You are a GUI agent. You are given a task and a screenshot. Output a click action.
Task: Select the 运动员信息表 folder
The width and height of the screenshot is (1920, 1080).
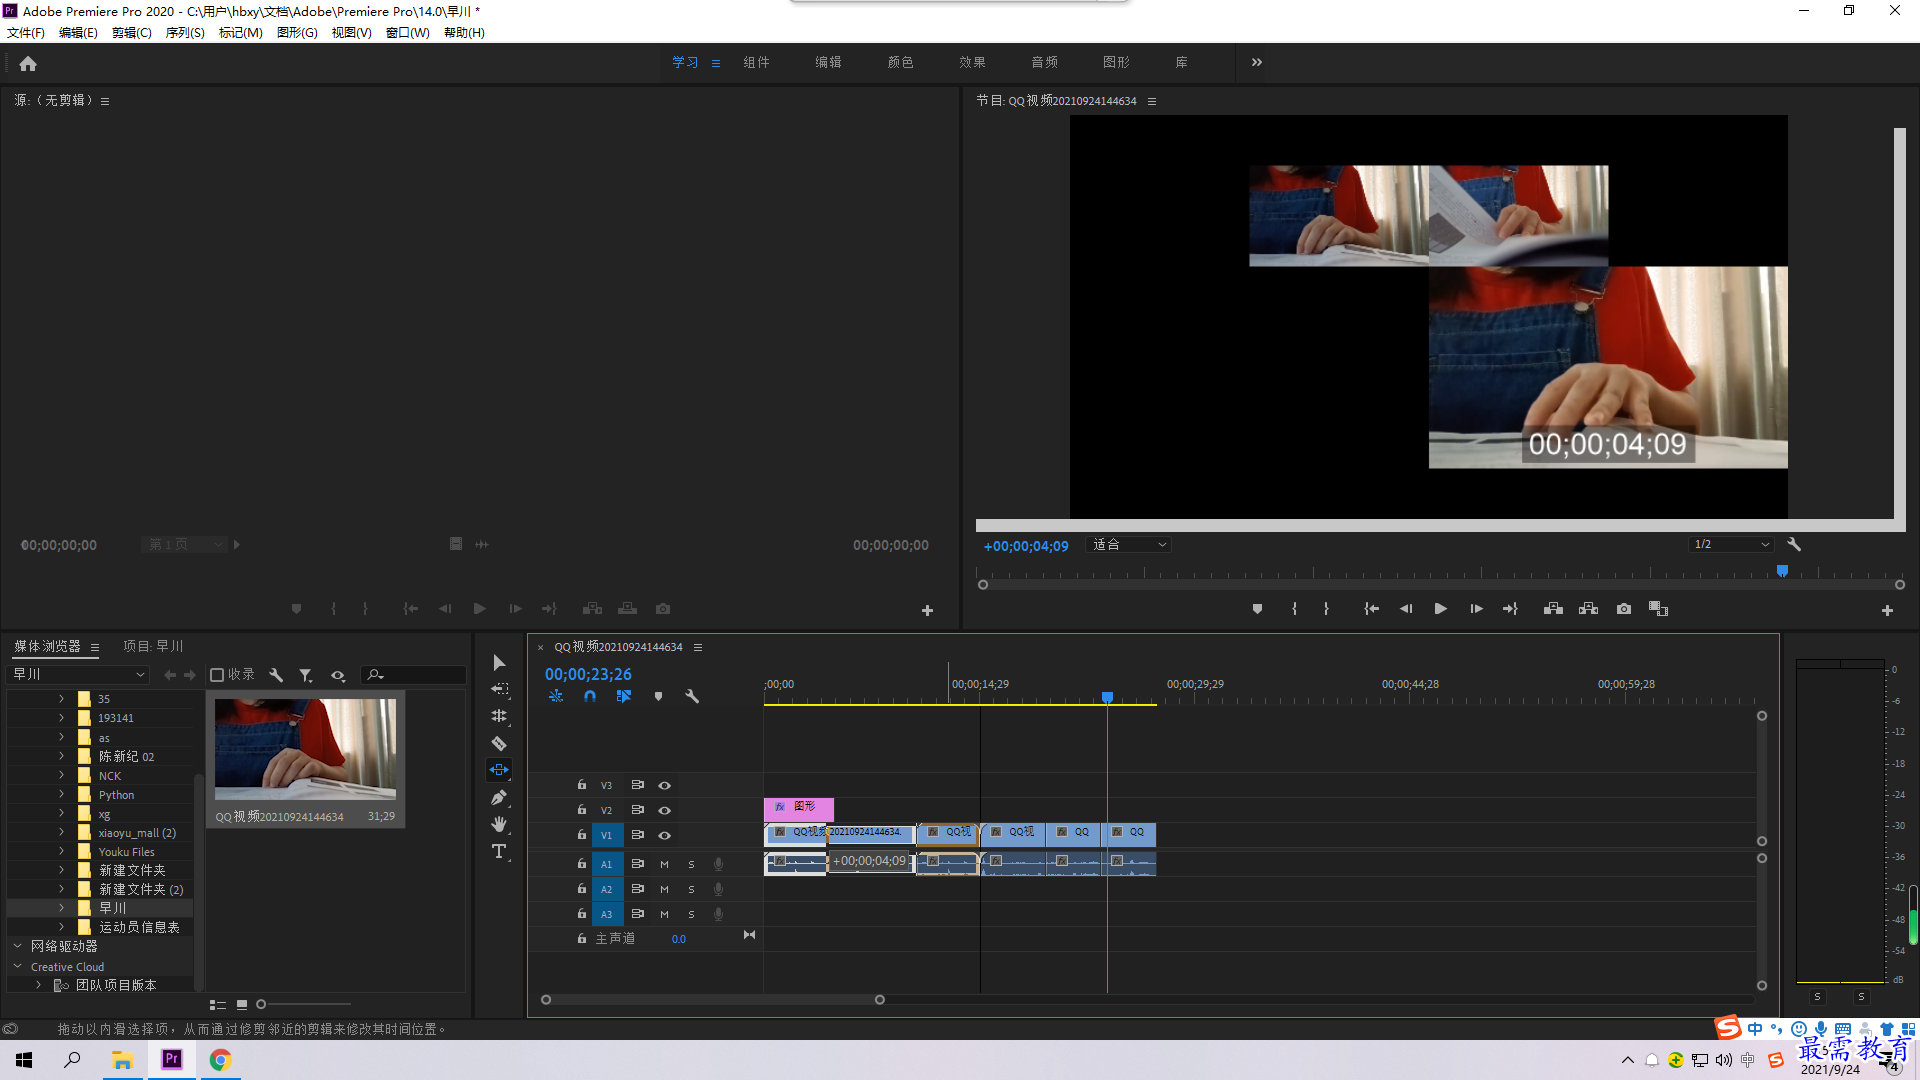(139, 927)
